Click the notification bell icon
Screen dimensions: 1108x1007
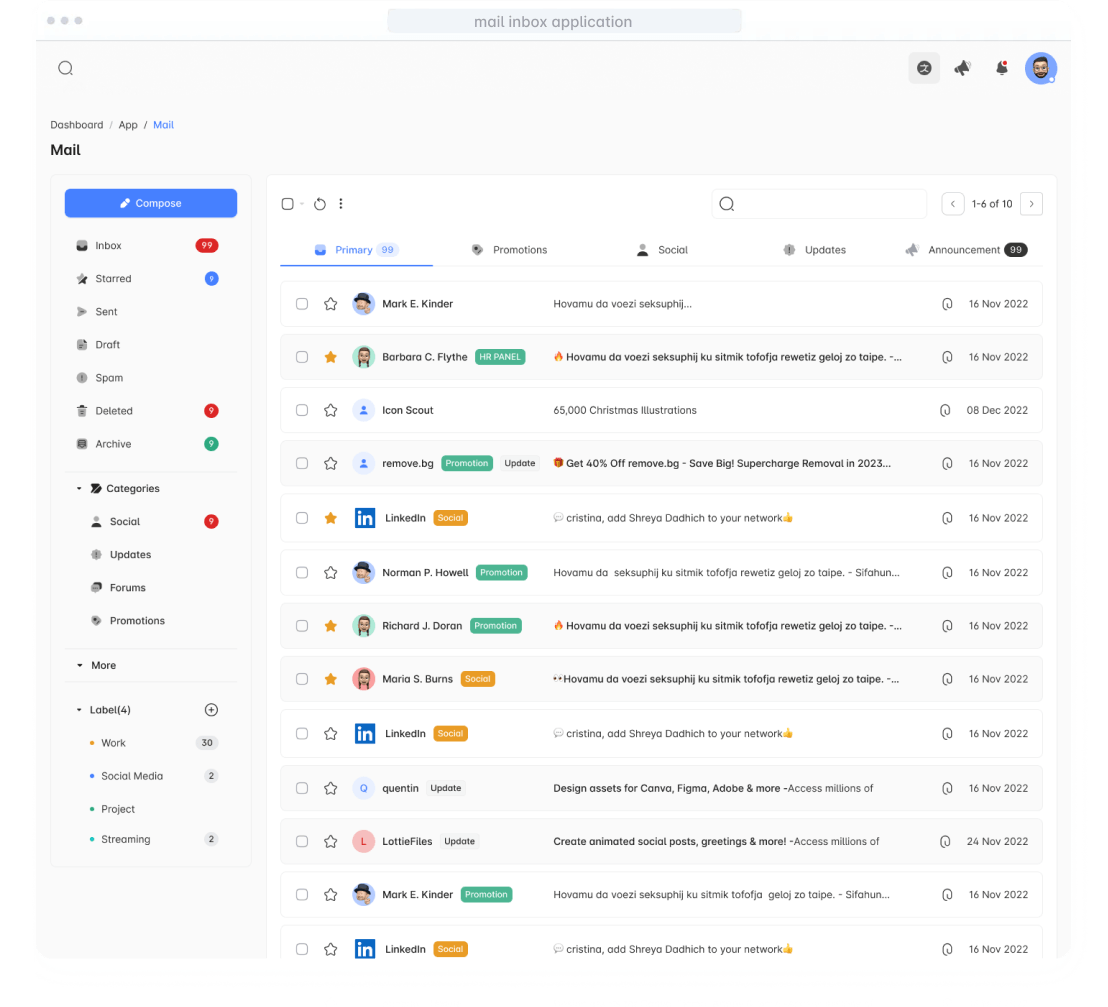(x=1001, y=68)
